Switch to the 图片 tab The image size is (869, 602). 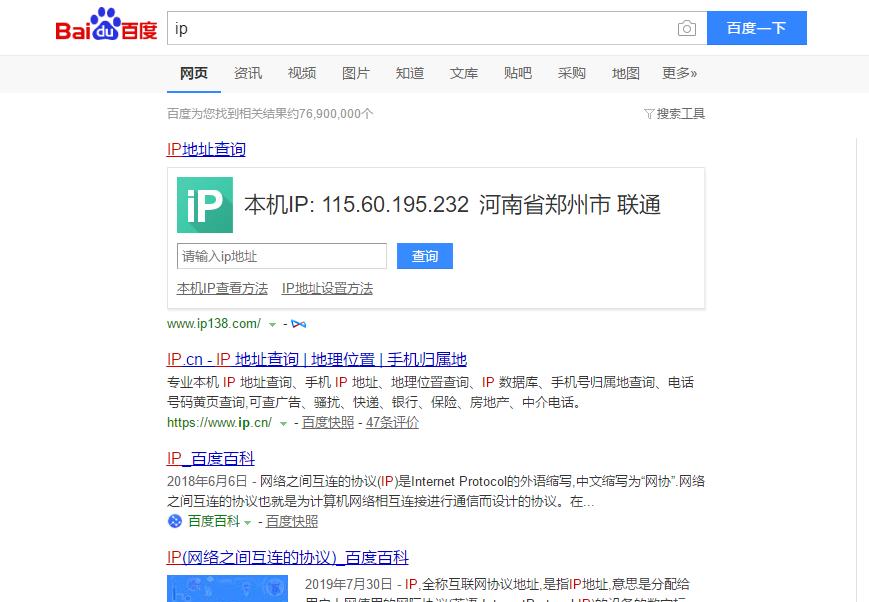pyautogui.click(x=356, y=73)
